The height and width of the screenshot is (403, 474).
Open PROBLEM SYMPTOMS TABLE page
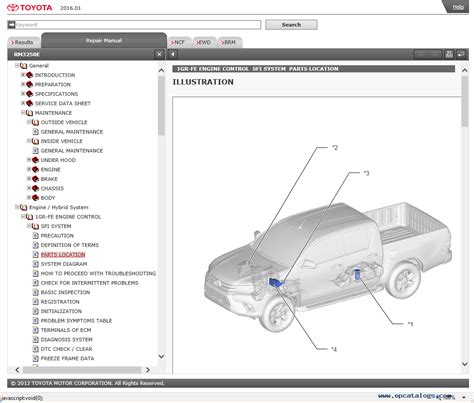tap(76, 321)
